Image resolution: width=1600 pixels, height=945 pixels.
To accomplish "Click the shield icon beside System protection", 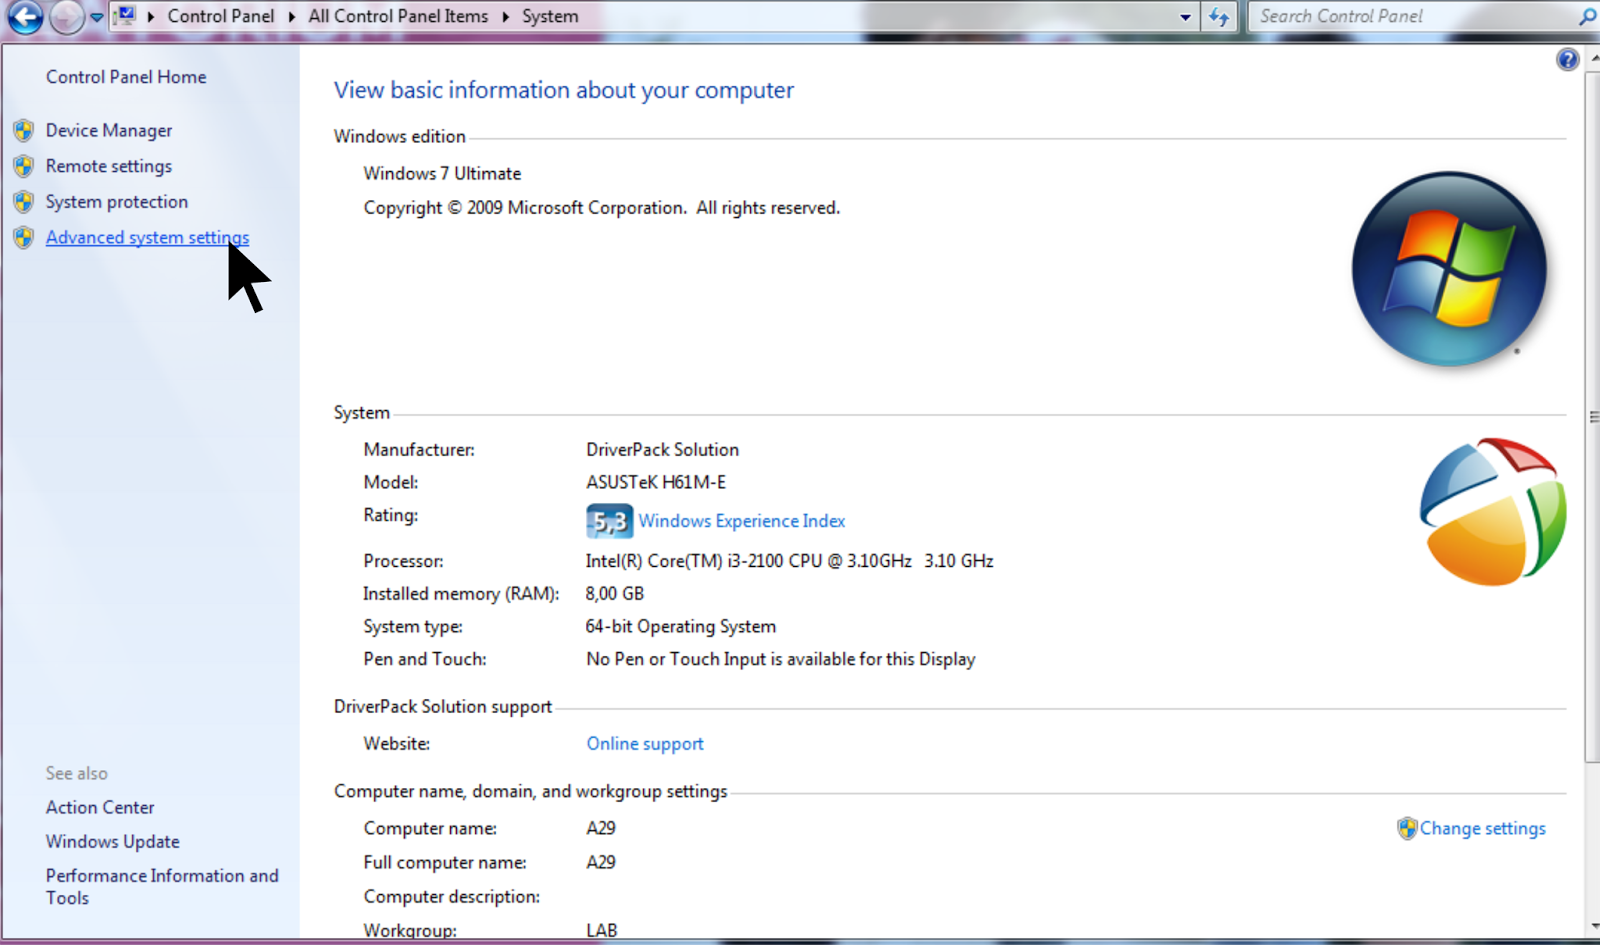I will (24, 202).
